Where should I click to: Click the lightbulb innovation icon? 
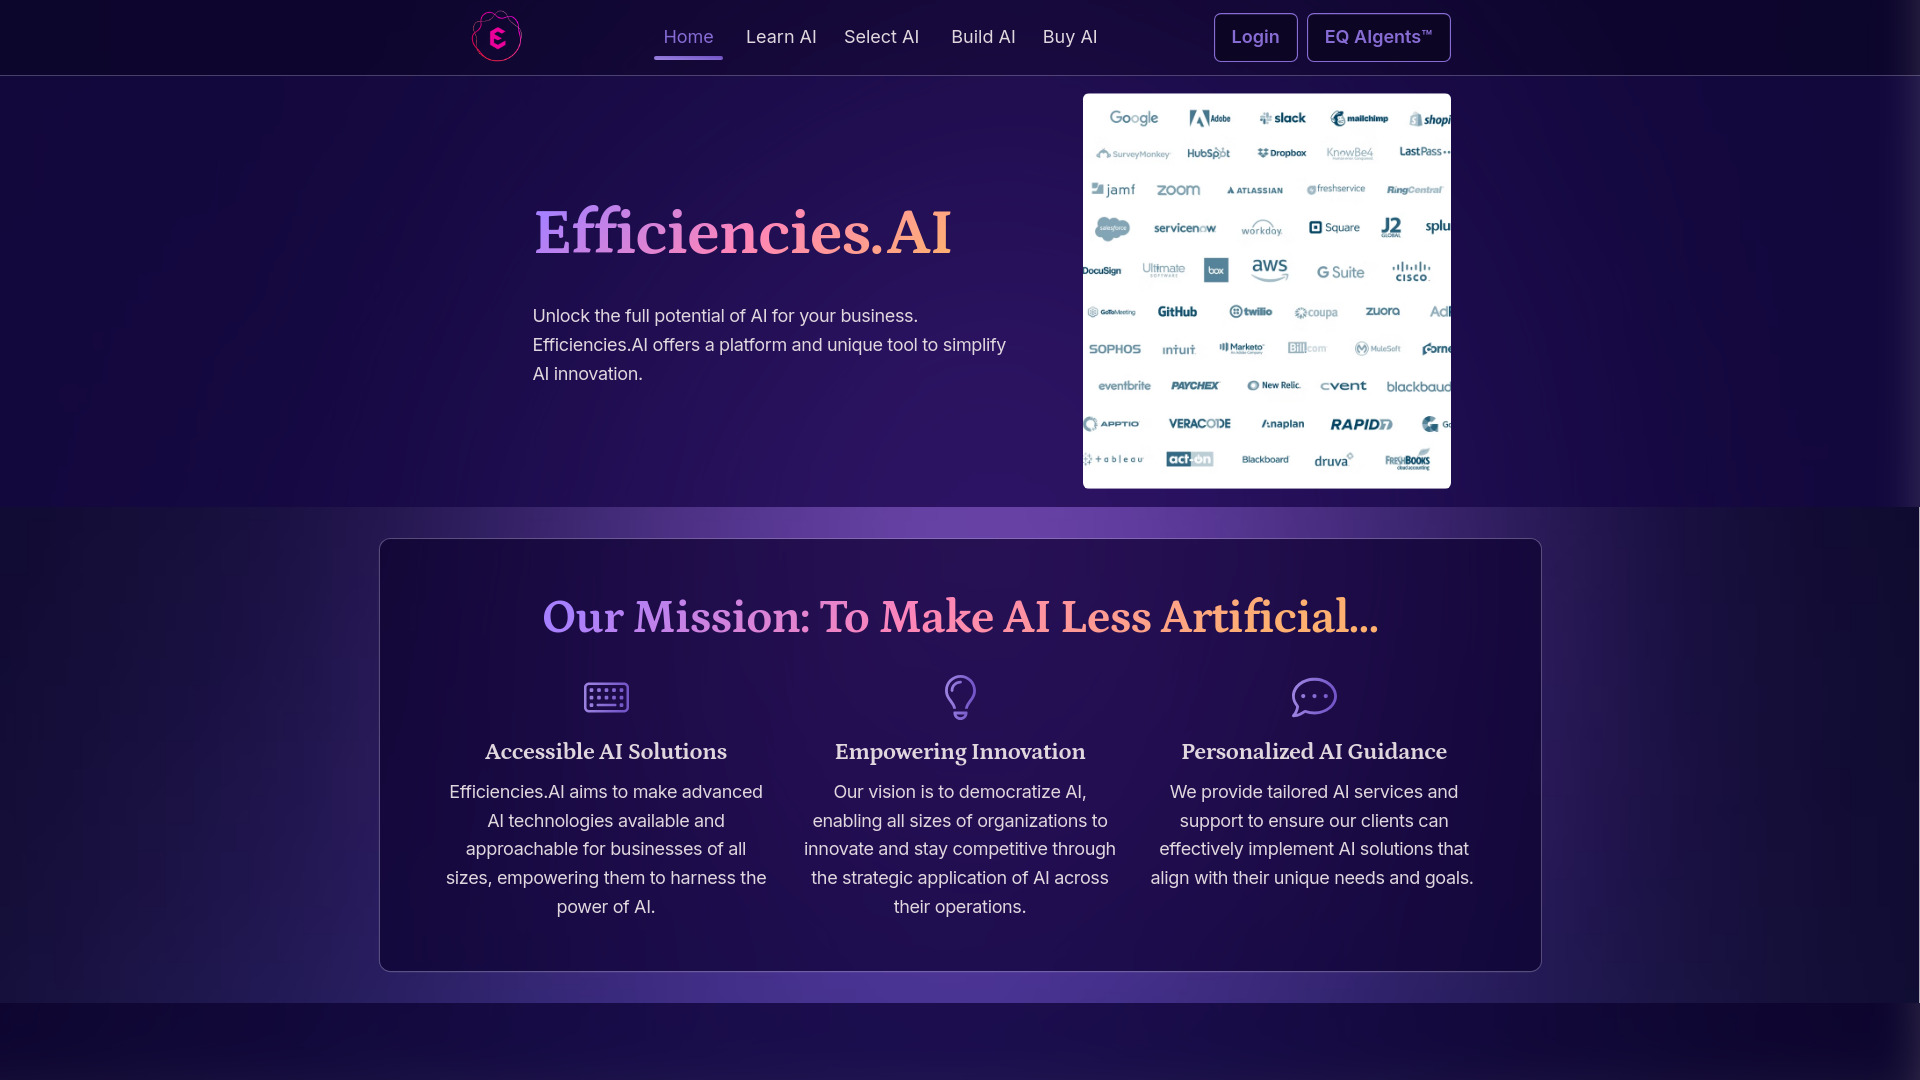click(960, 696)
